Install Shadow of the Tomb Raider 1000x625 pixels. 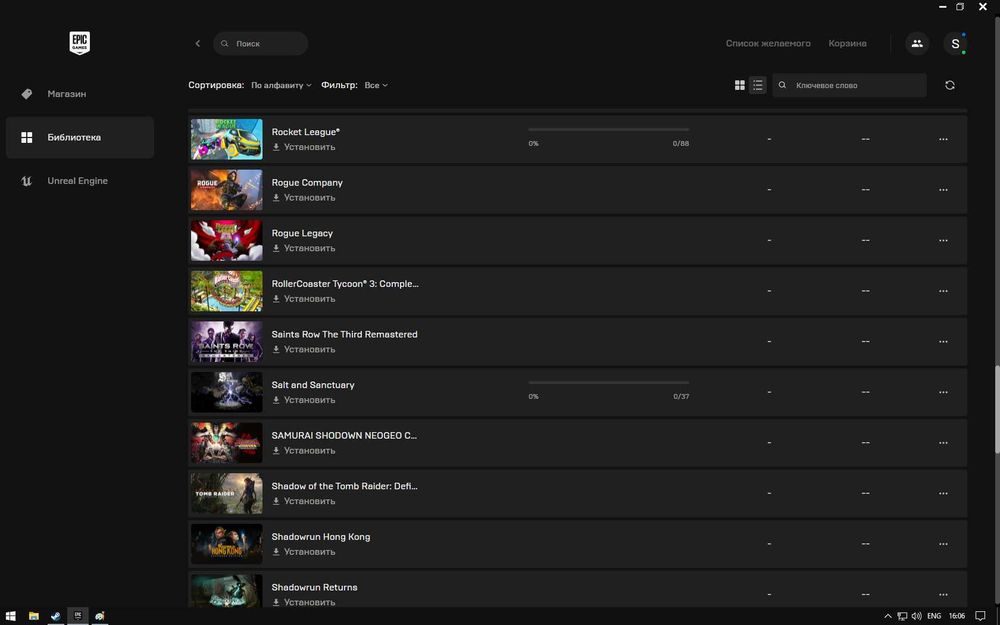coord(304,501)
